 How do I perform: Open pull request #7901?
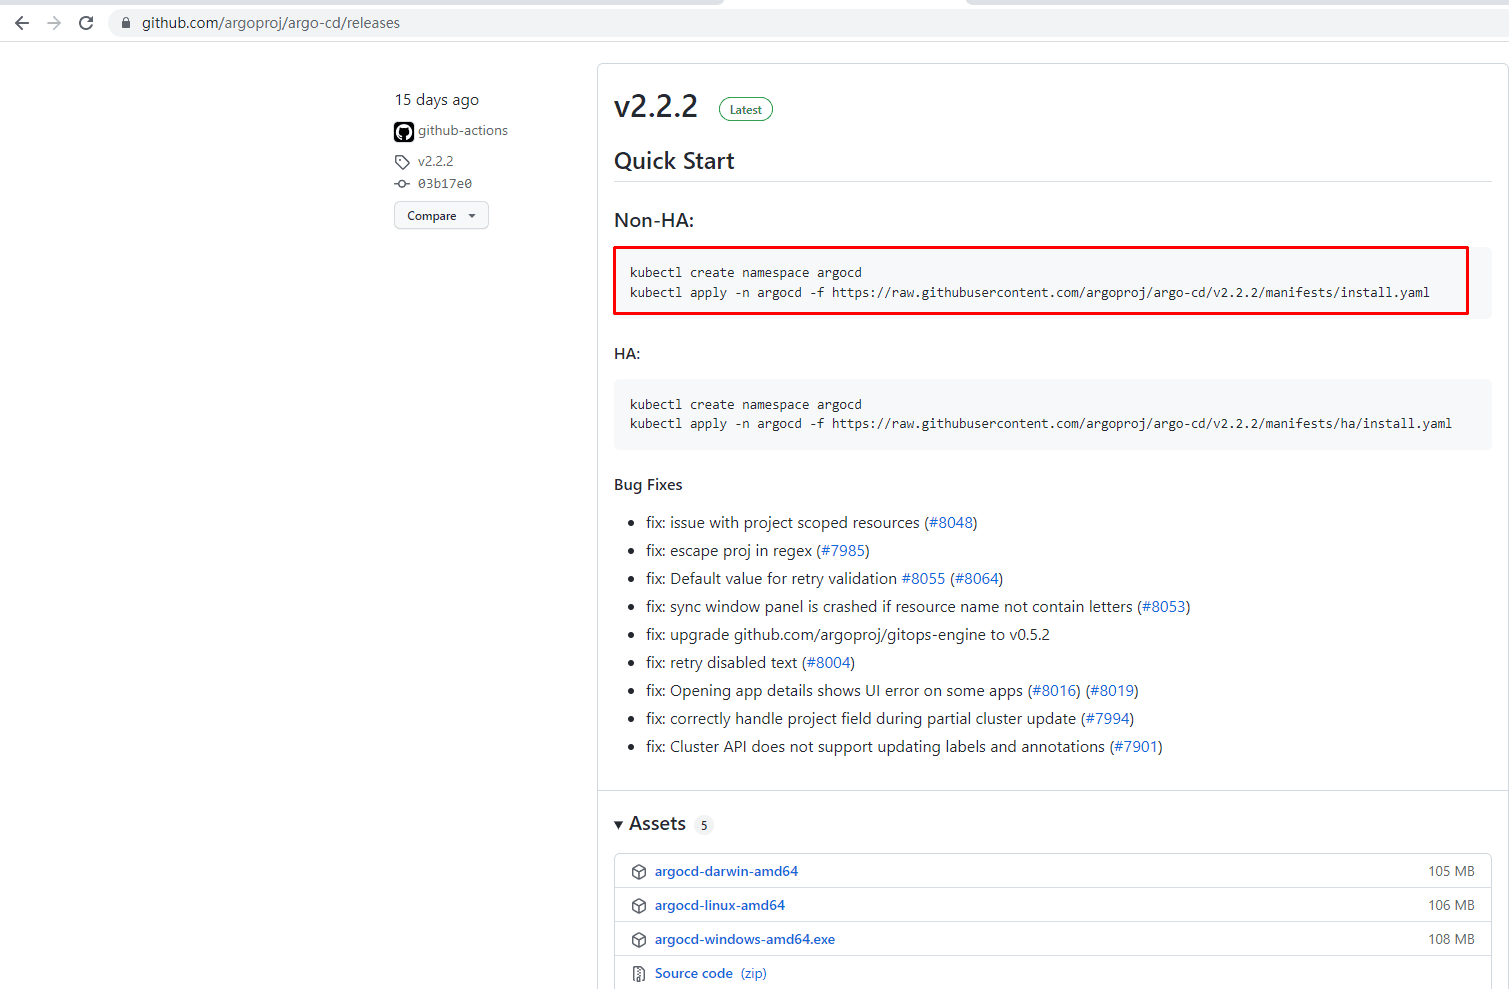pyautogui.click(x=1136, y=747)
